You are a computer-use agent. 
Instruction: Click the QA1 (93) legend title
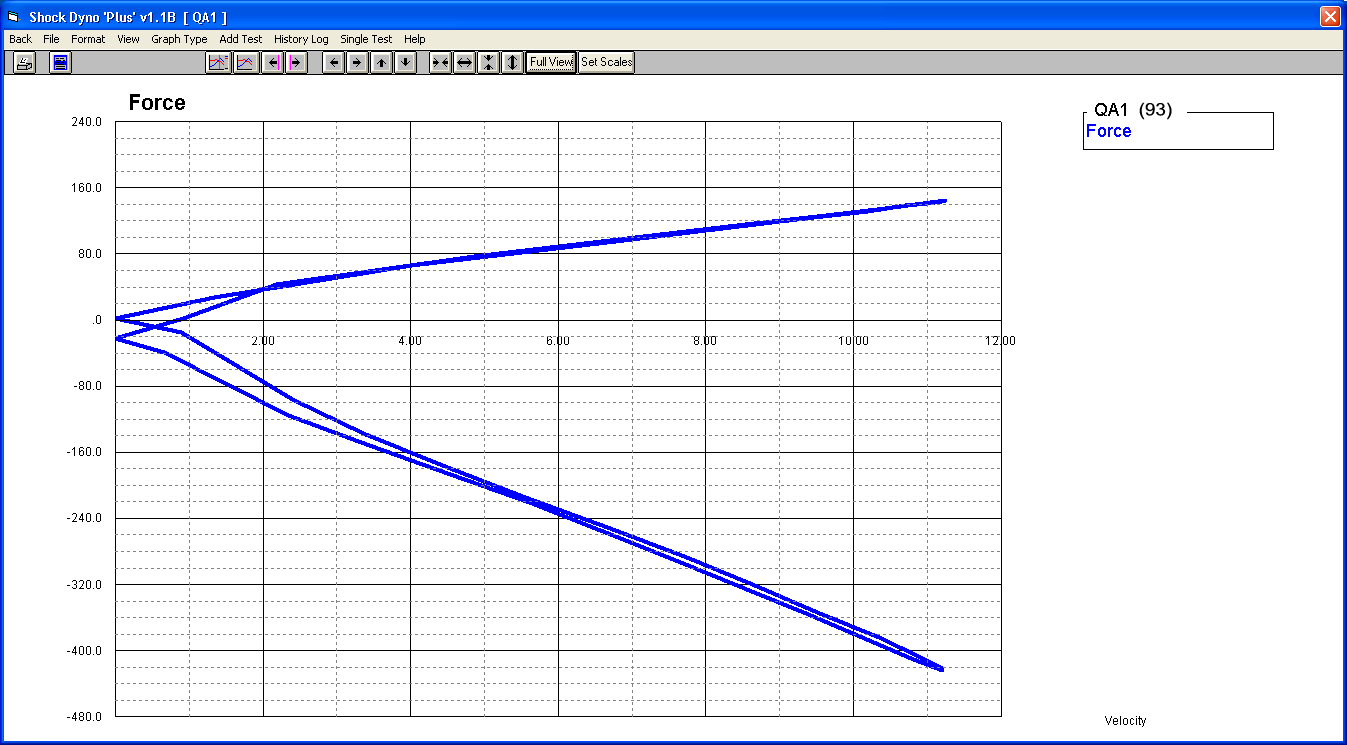tap(1133, 110)
